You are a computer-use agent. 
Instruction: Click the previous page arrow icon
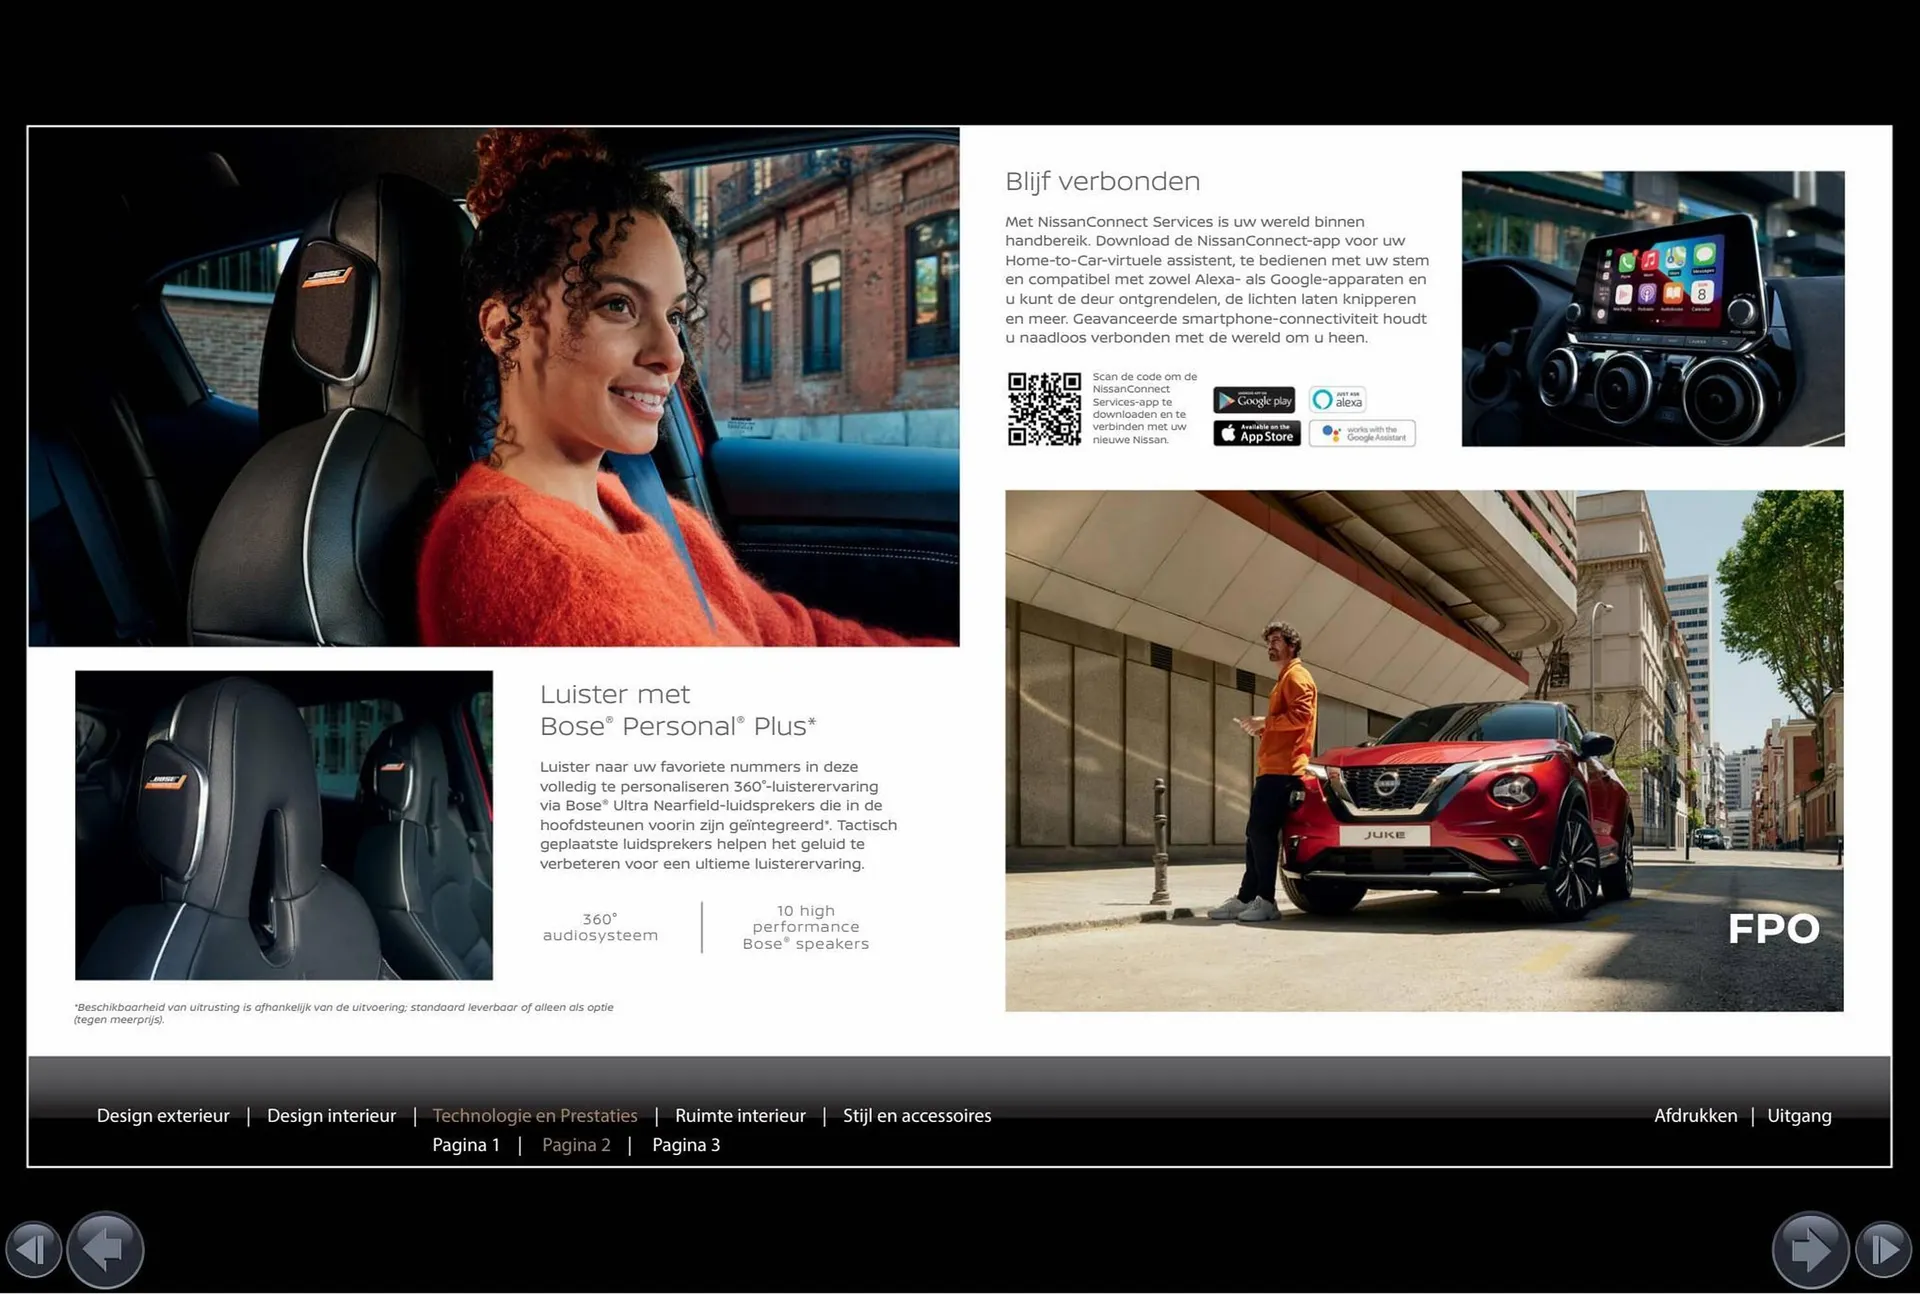(x=105, y=1249)
